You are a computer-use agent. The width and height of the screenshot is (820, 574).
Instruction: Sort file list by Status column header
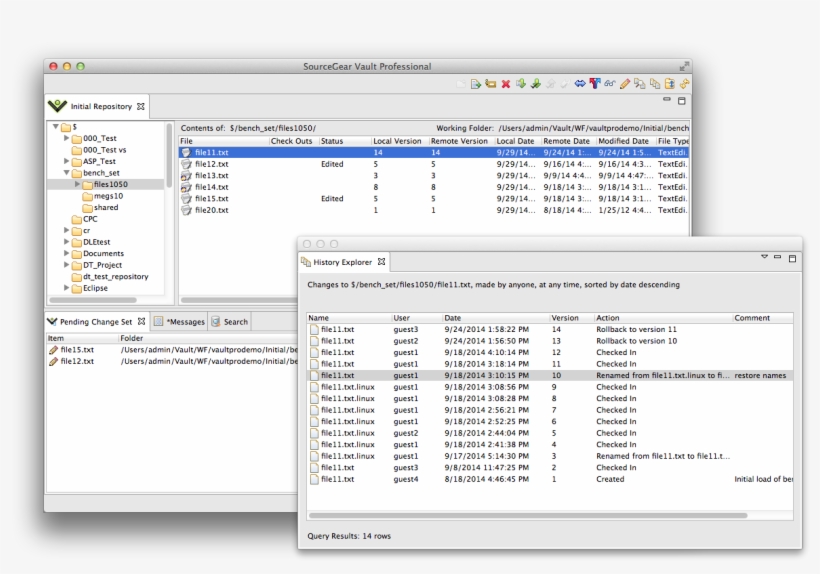[x=344, y=141]
